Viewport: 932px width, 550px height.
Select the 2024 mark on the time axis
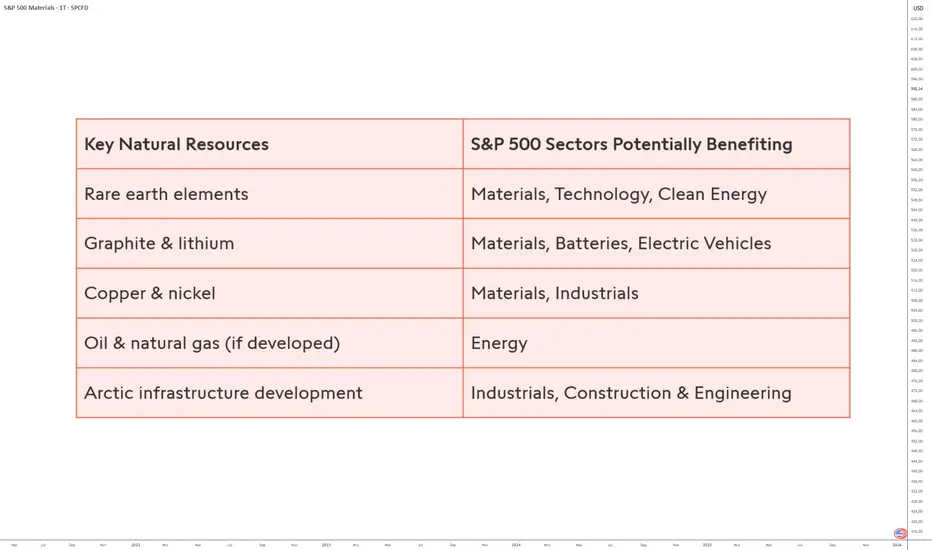tap(516, 545)
